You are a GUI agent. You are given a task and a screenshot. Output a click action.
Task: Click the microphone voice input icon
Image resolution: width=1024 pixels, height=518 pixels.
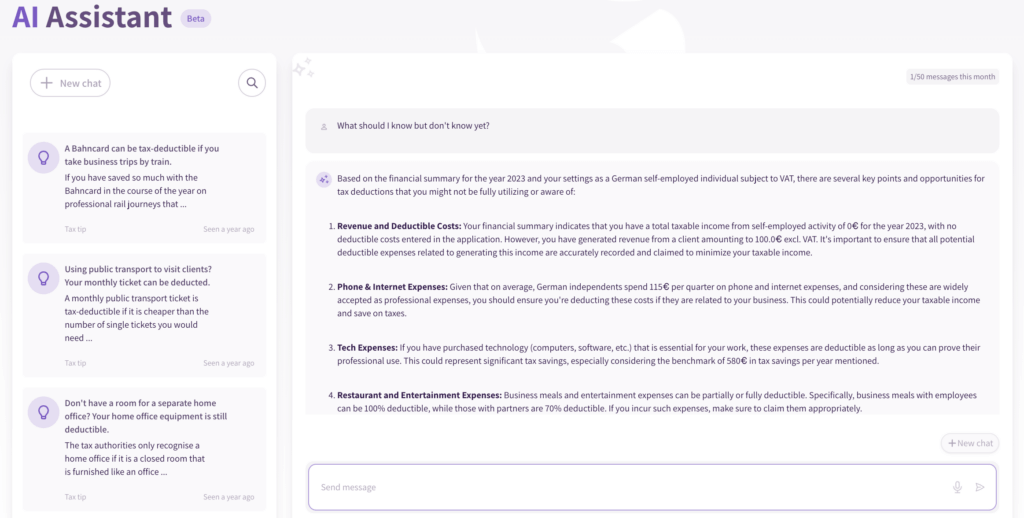coord(957,487)
